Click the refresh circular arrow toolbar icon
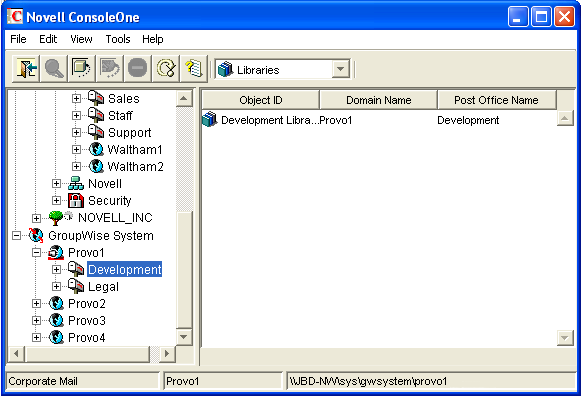The image size is (581, 396). coord(166,69)
